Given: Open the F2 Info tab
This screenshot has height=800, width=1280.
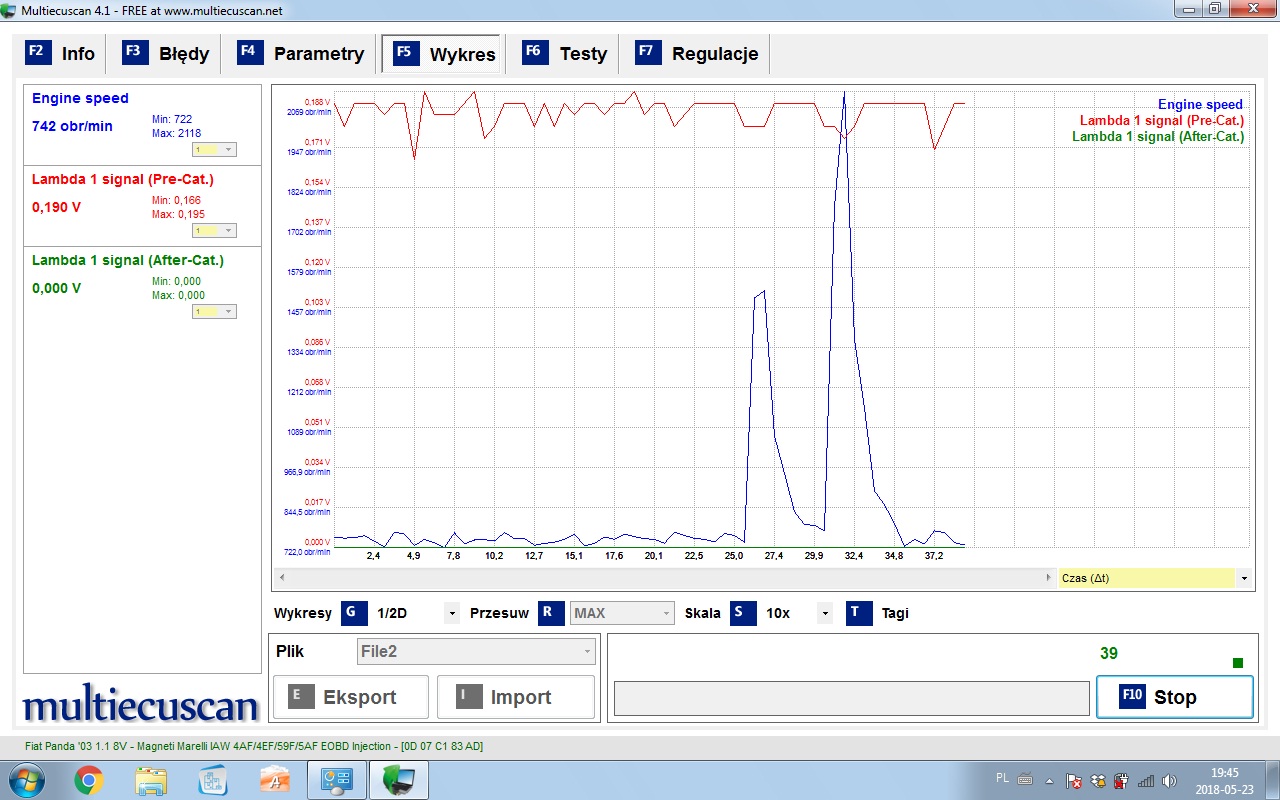Looking at the screenshot, I should point(61,54).
